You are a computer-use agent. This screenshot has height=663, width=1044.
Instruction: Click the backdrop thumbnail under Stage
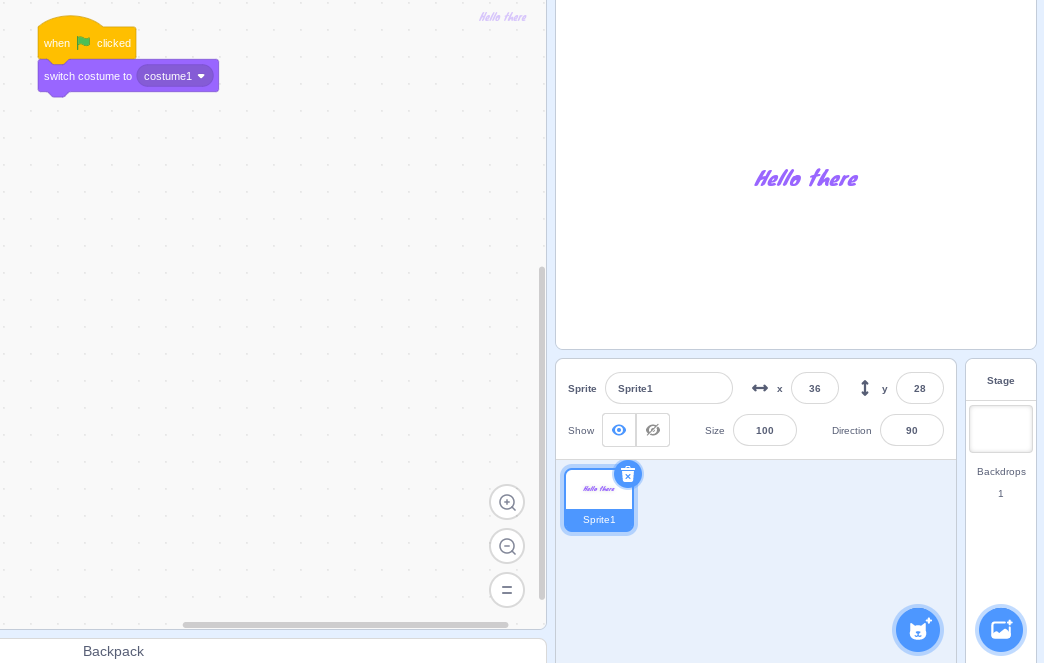tap(1000, 428)
